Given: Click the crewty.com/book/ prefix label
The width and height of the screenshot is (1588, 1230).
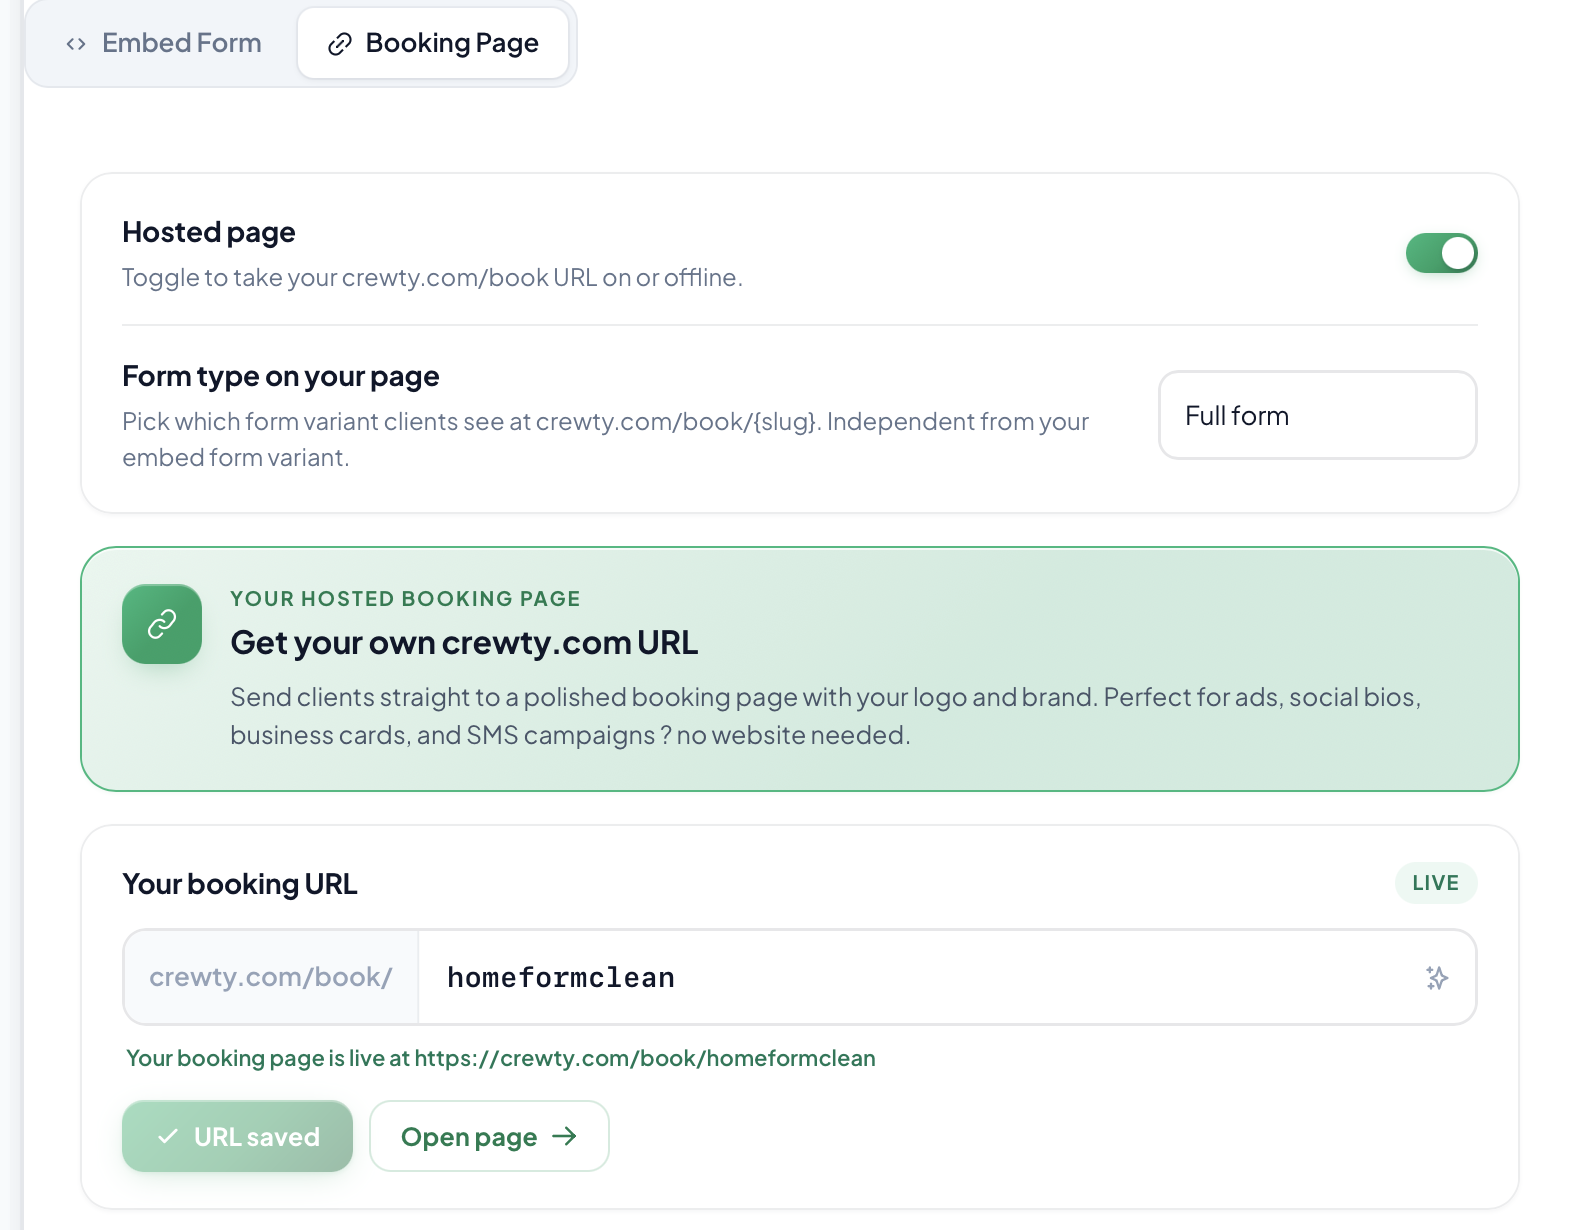Looking at the screenshot, I should (271, 977).
